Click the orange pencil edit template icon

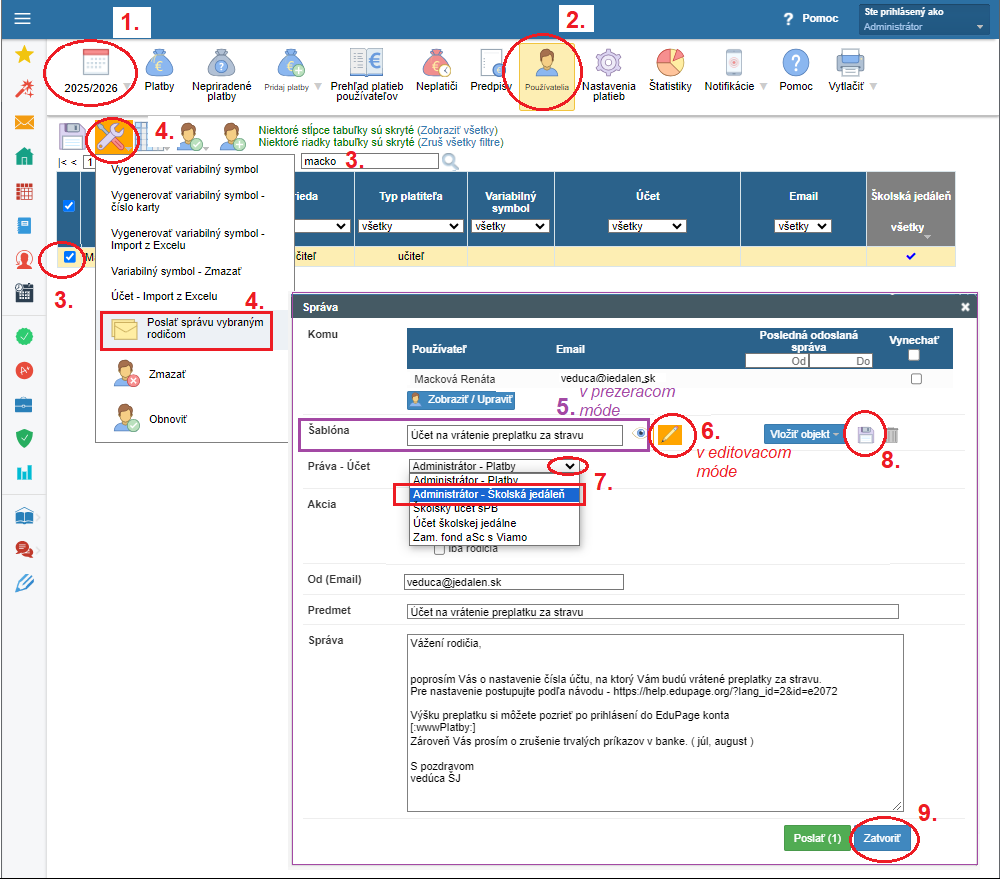(669, 435)
